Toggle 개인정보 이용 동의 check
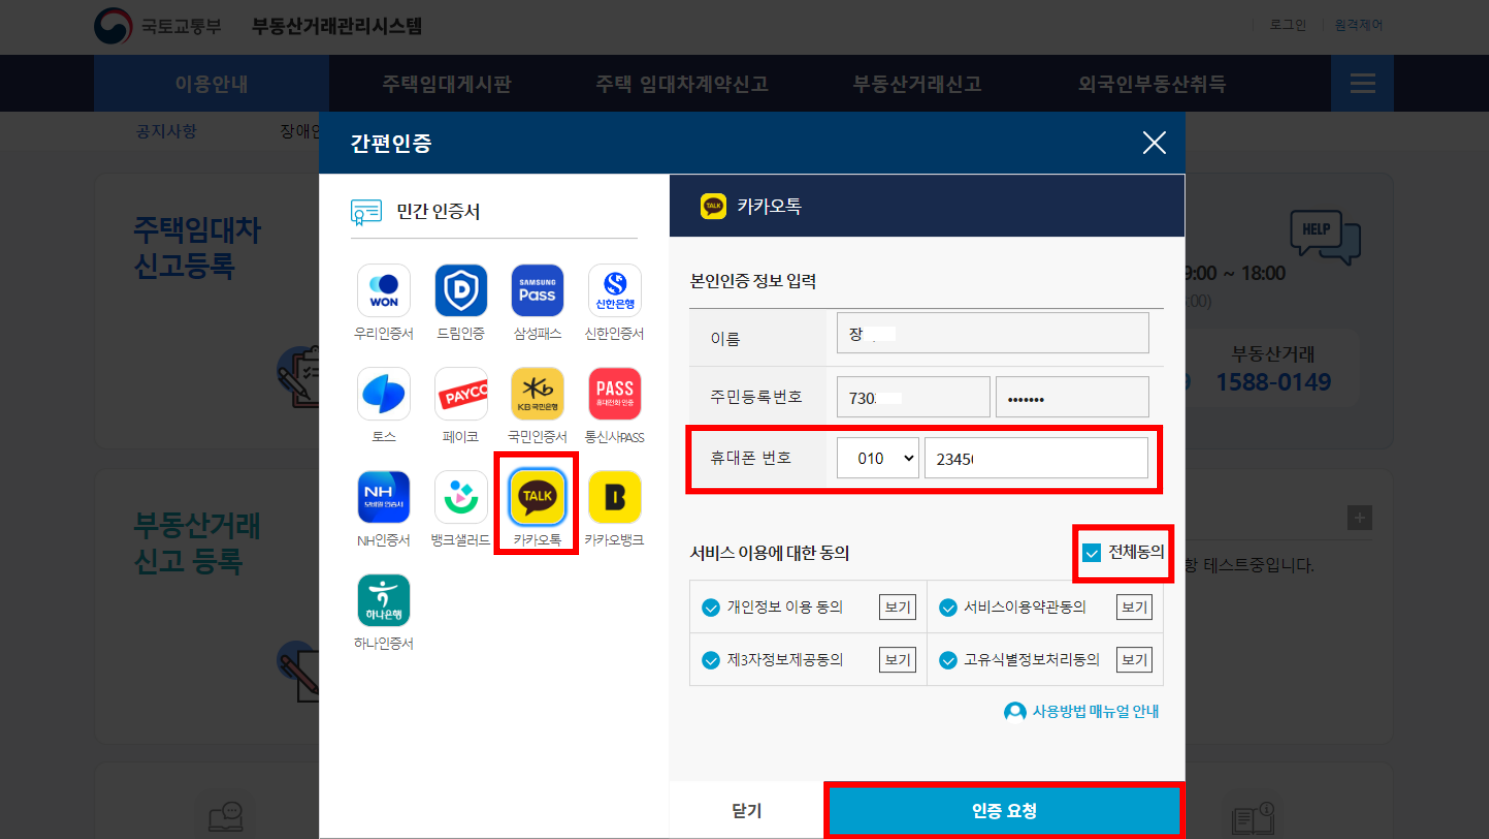This screenshot has width=1489, height=839. [x=711, y=607]
